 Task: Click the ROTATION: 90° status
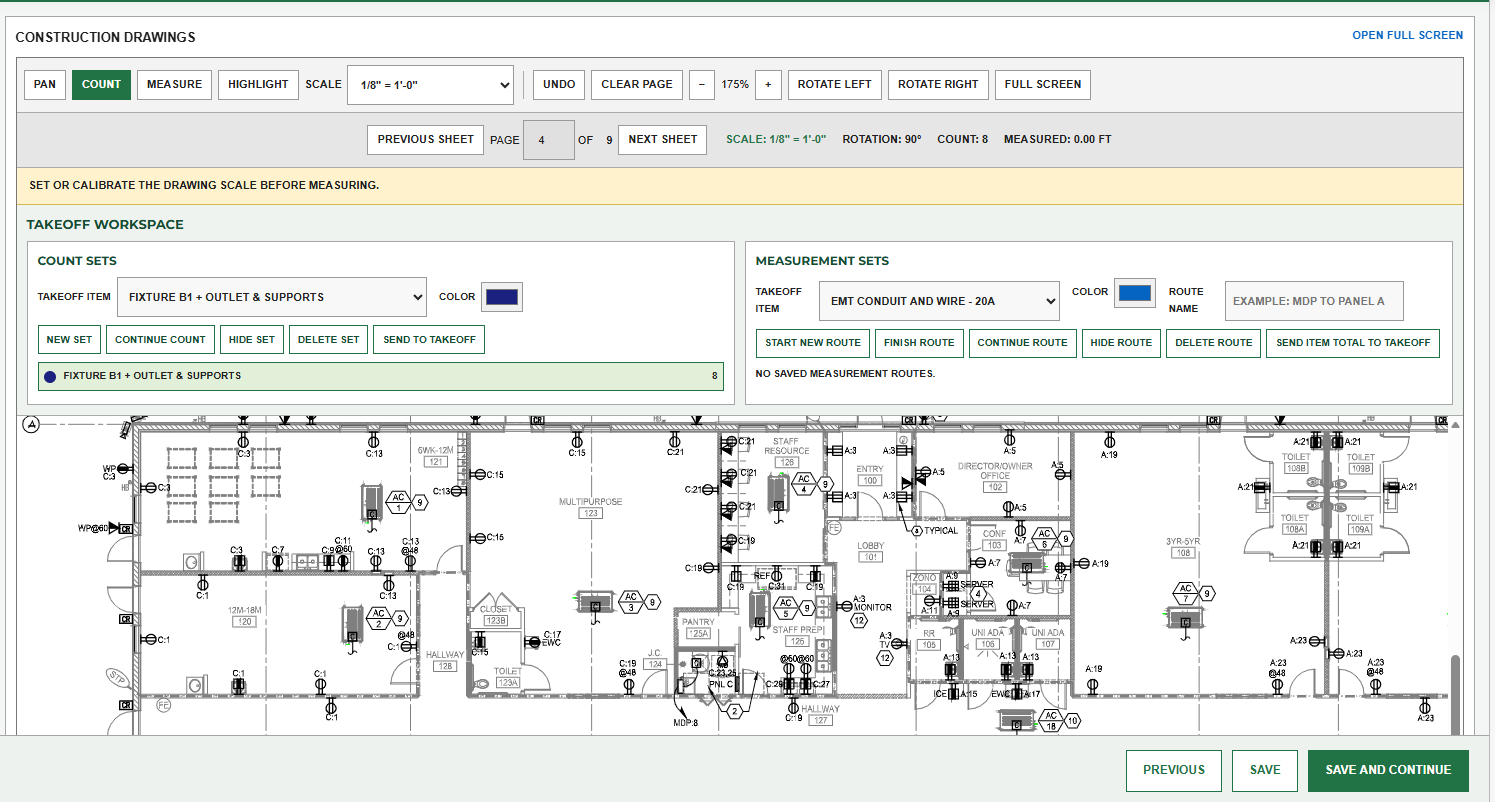882,139
